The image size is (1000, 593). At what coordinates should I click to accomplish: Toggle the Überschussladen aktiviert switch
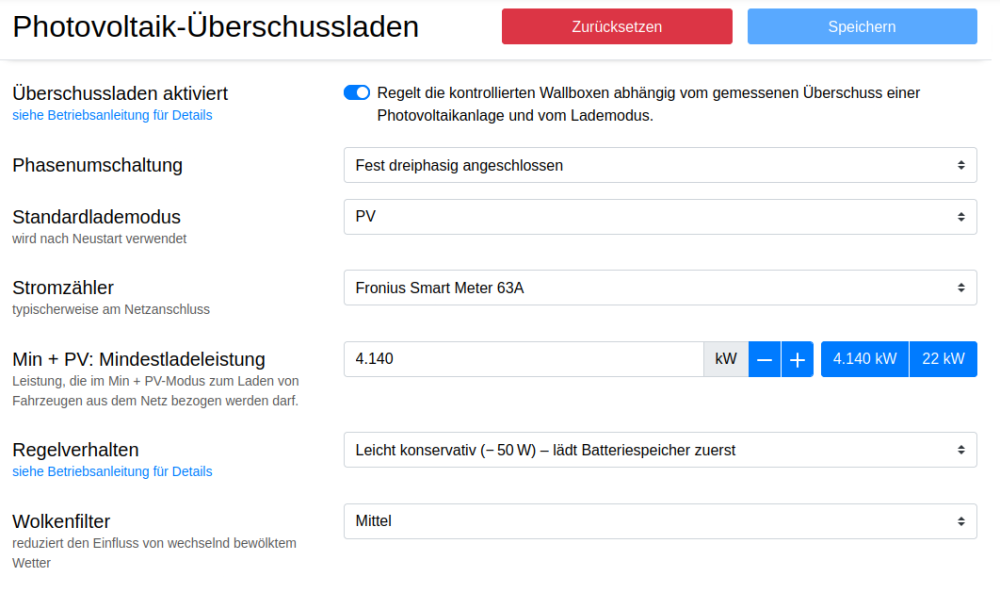click(356, 93)
